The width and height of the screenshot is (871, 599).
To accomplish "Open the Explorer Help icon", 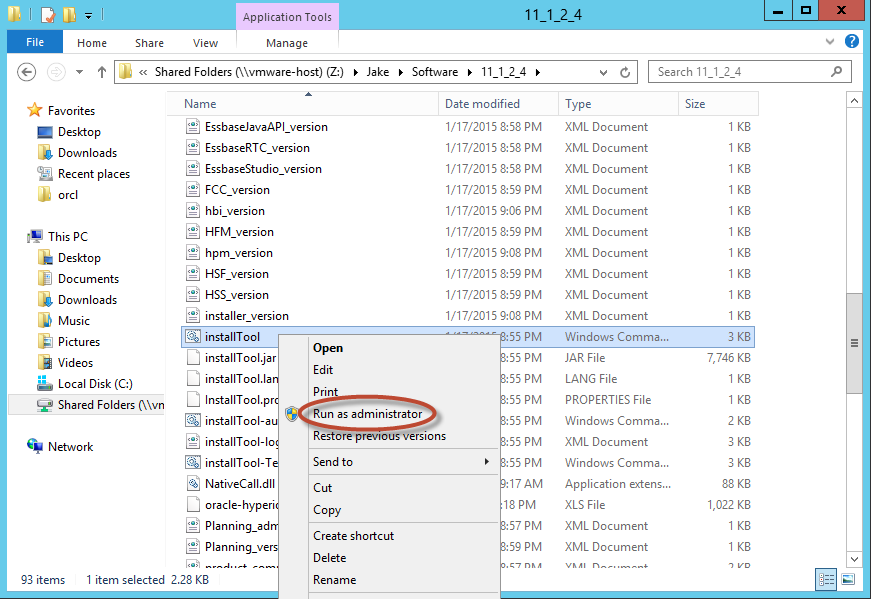I will tap(852, 41).
